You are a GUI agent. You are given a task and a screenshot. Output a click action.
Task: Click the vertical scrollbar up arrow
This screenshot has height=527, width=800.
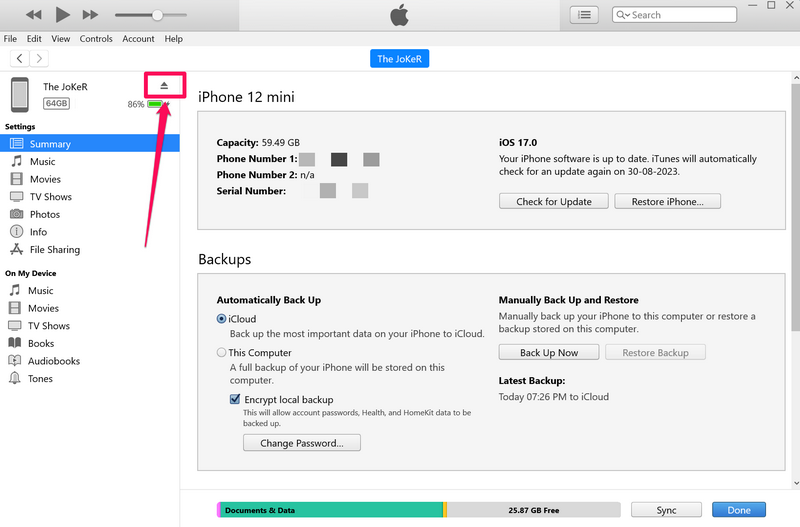pyautogui.click(x=795, y=78)
